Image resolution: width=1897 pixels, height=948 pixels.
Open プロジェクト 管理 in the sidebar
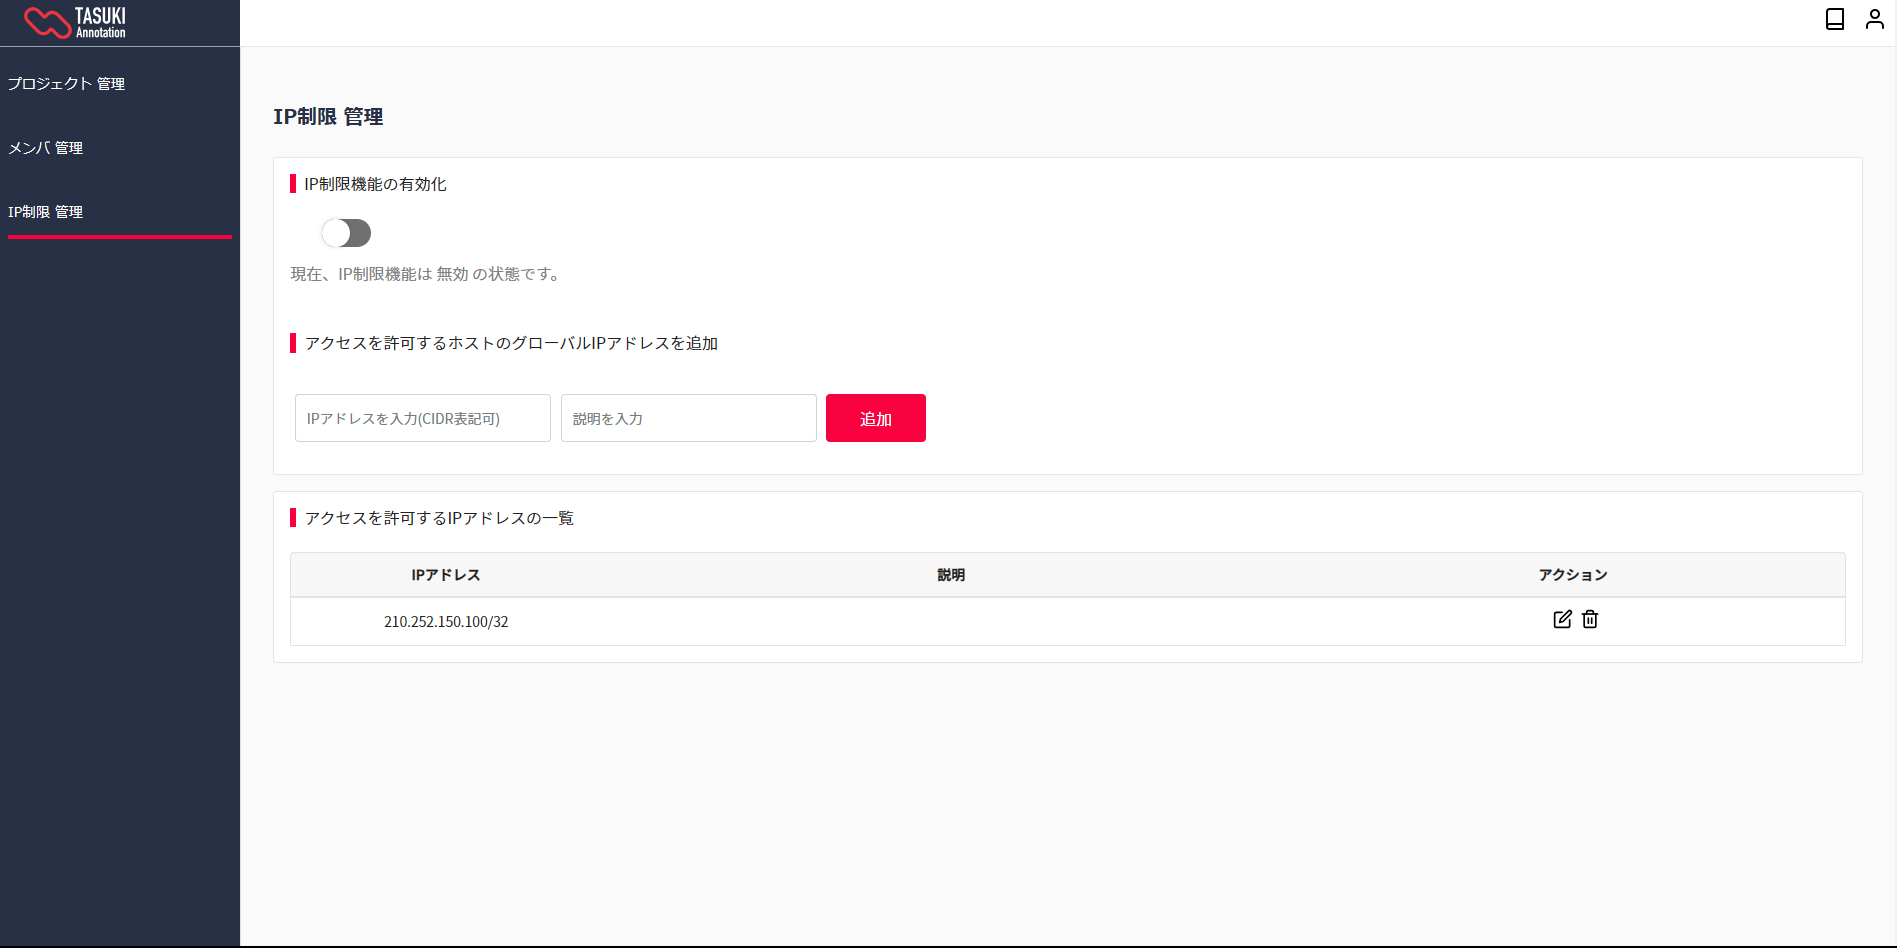click(x=66, y=84)
